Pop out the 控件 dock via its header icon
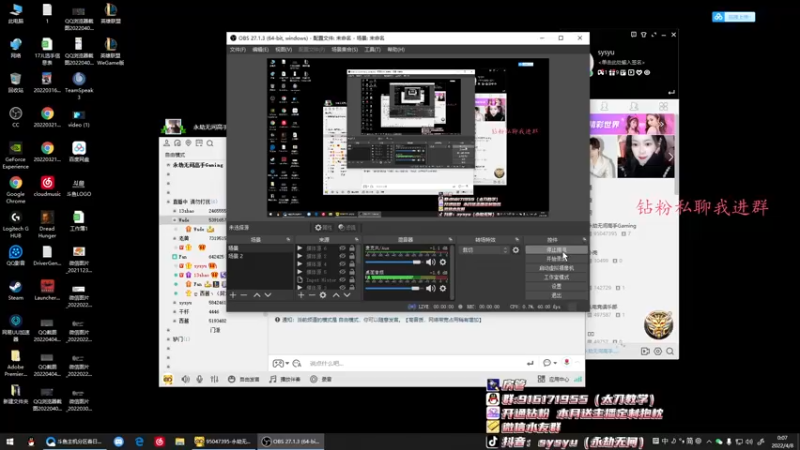Viewport: 800px width, 450px height. click(584, 239)
